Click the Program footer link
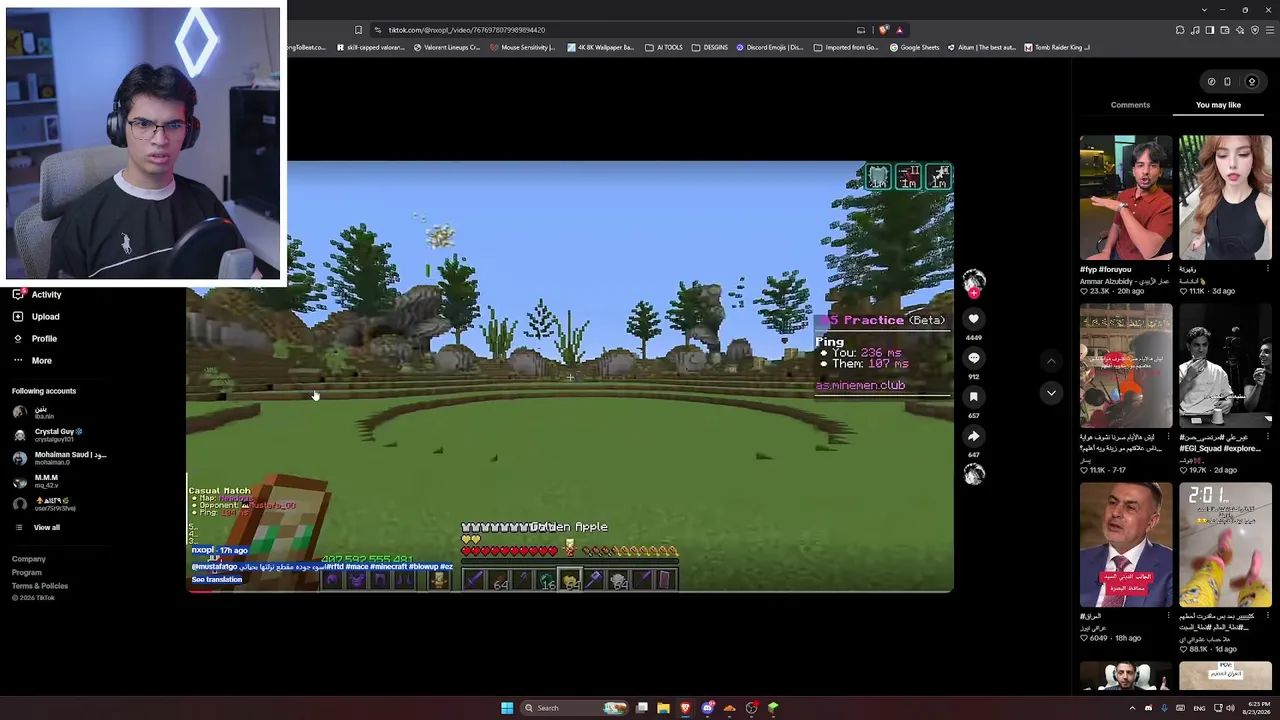1280x720 pixels. click(x=27, y=573)
